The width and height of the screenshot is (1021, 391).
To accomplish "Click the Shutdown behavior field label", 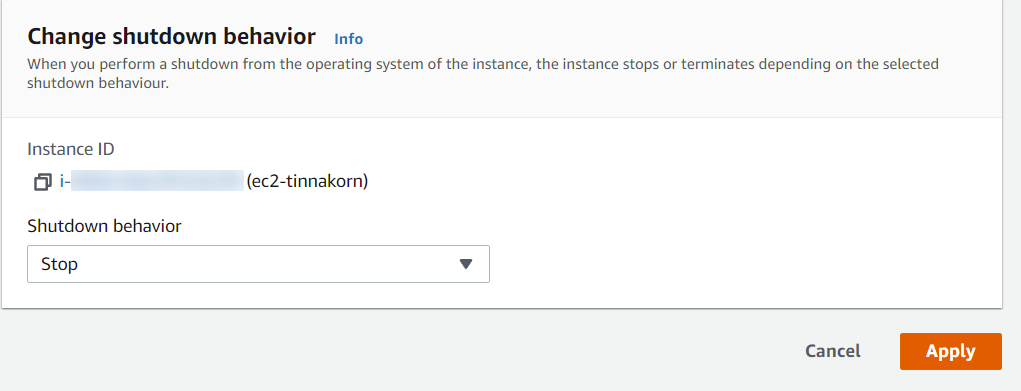I will 104,226.
